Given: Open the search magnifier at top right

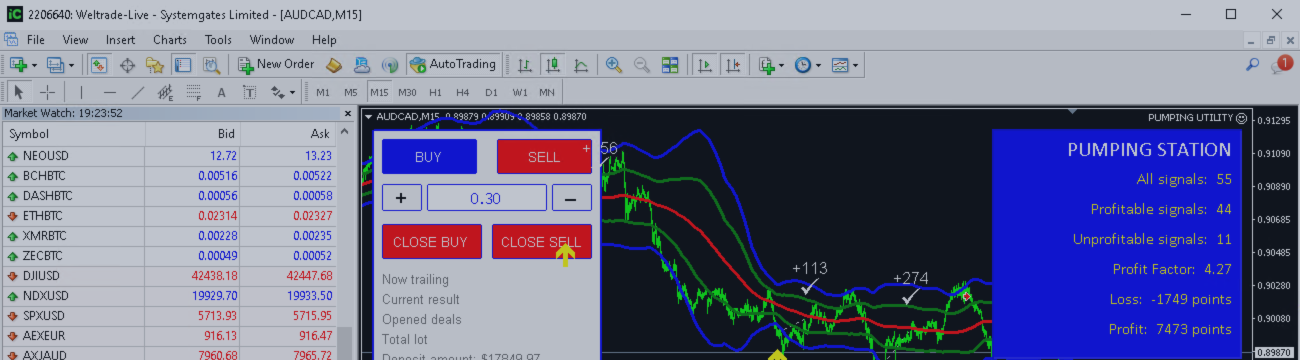Looking at the screenshot, I should (1252, 64).
